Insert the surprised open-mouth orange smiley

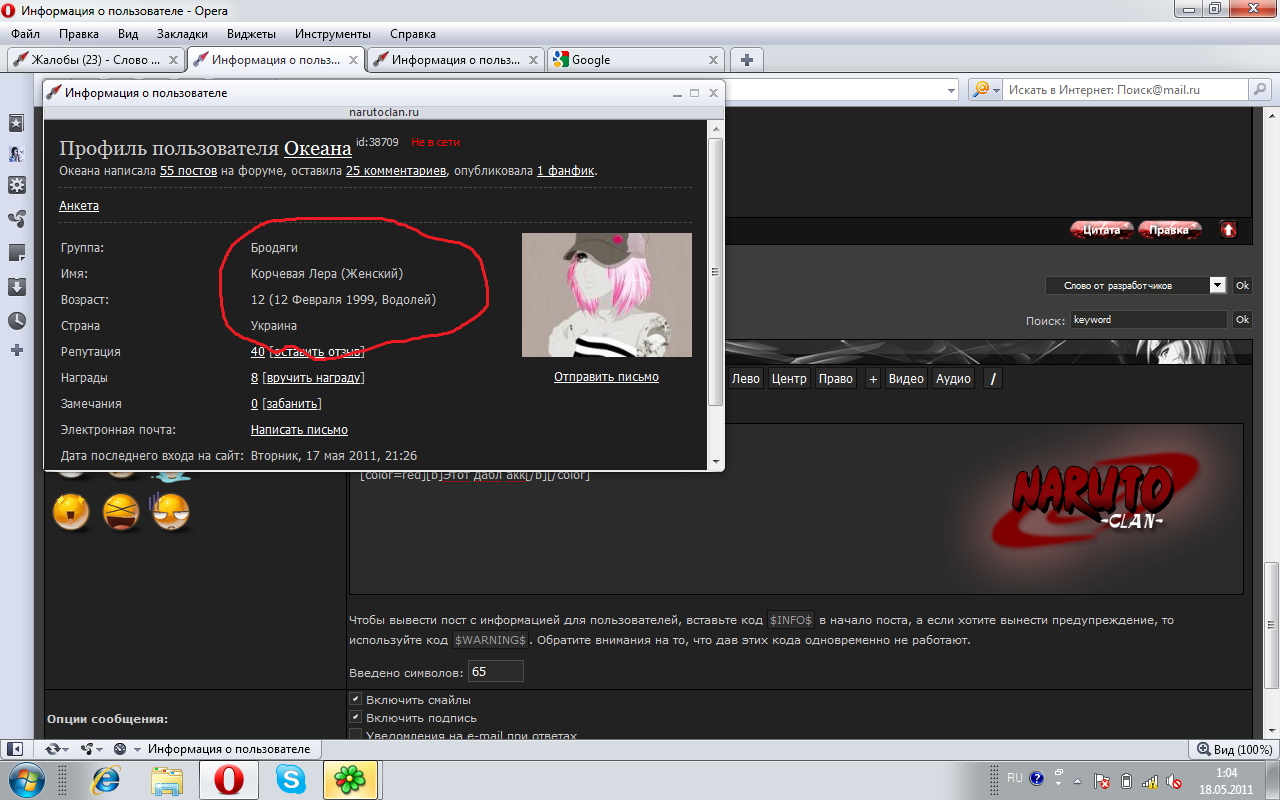point(71,513)
